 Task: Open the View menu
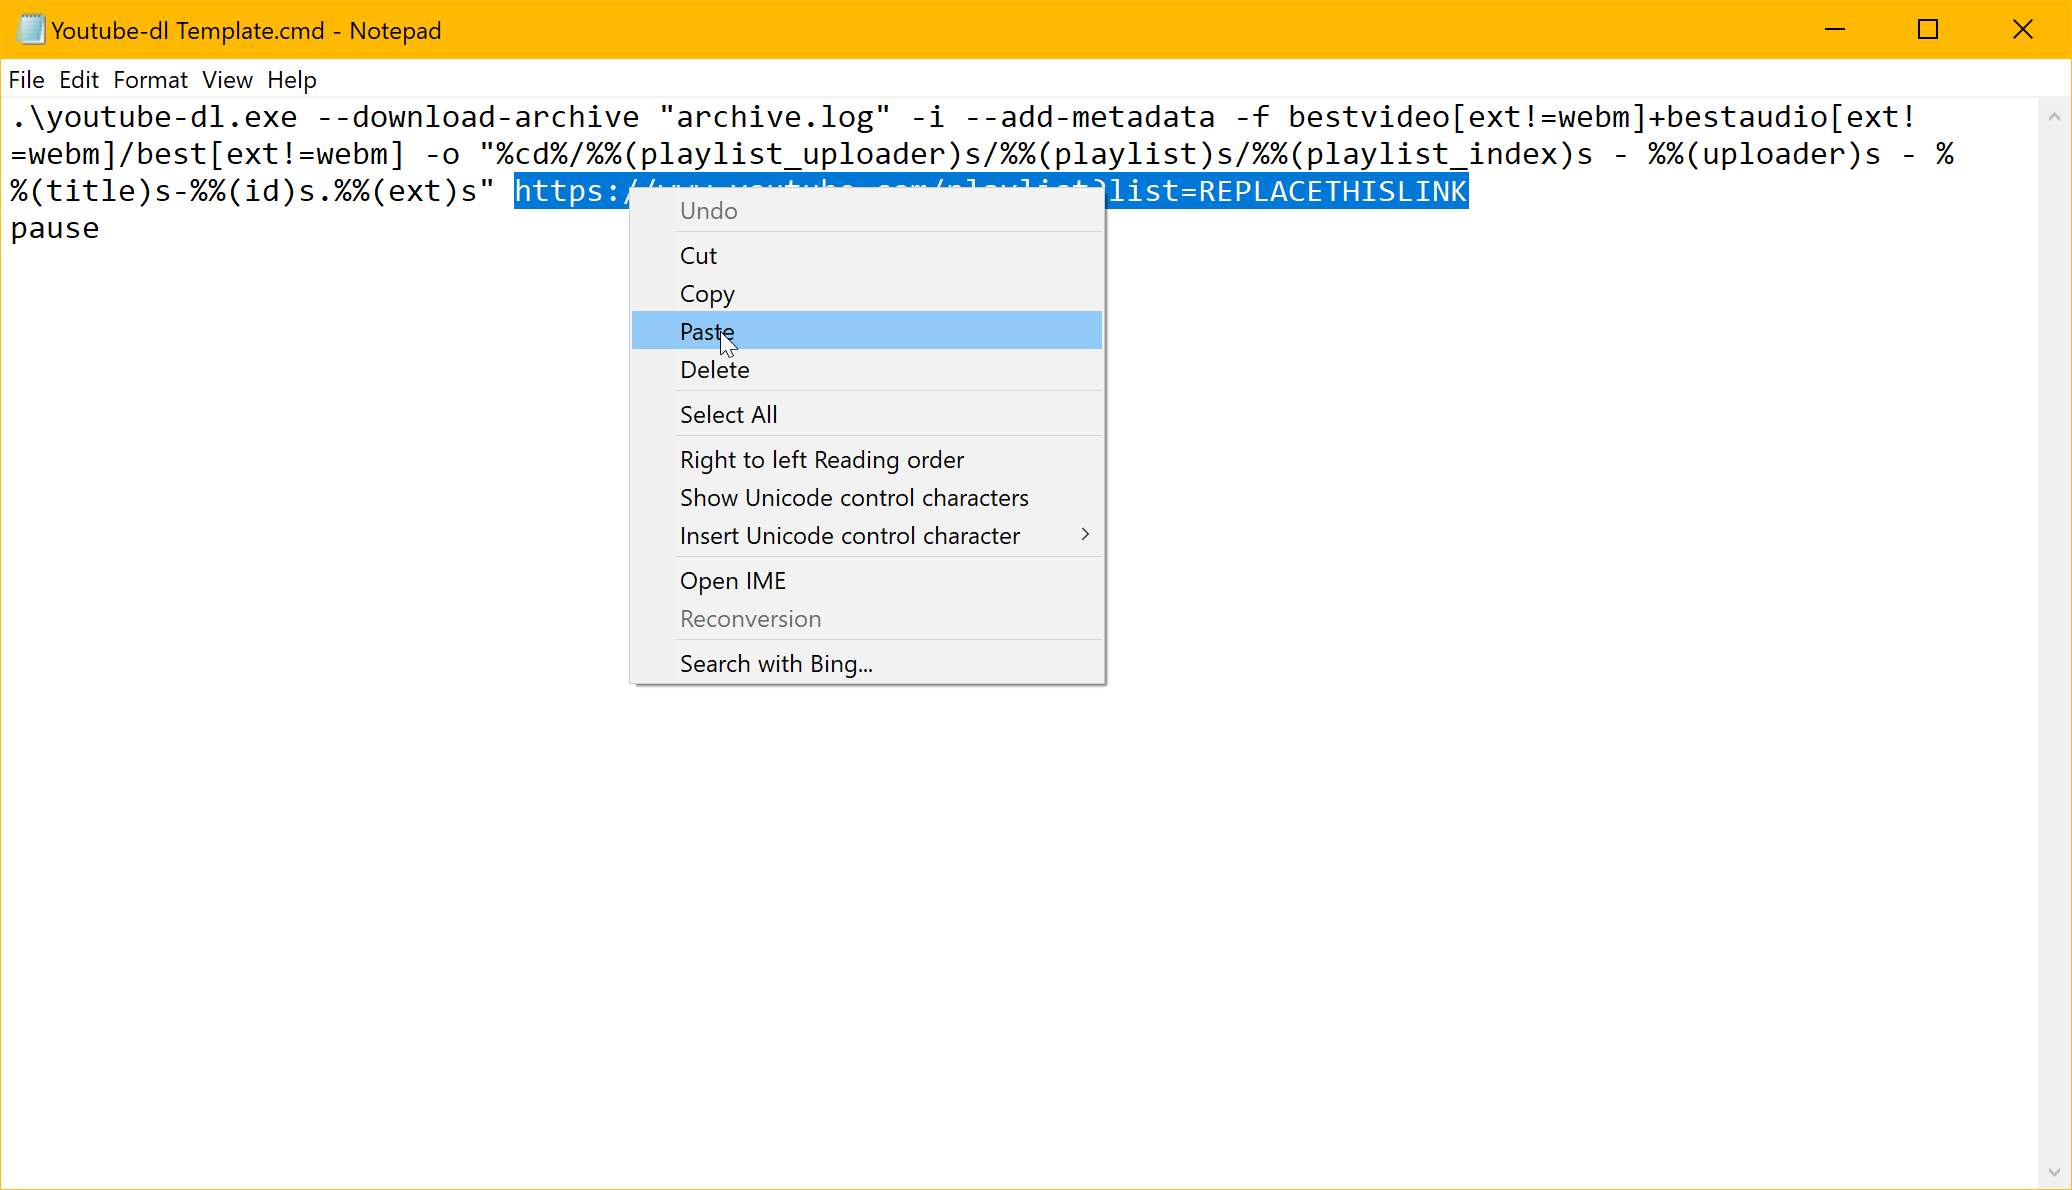tap(227, 80)
